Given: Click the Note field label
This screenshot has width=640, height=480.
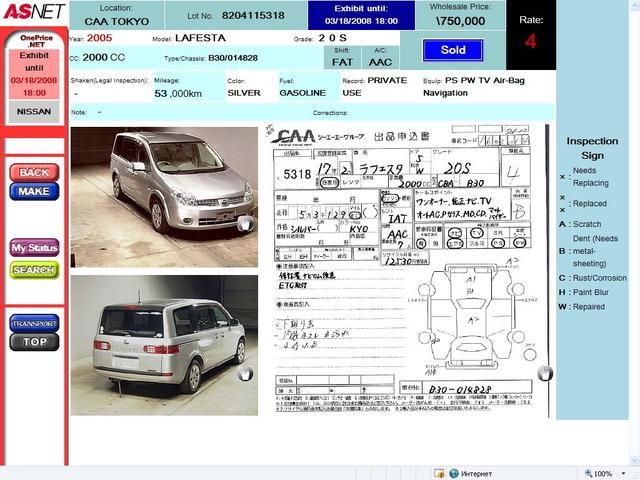Looking at the screenshot, I should point(79,112).
